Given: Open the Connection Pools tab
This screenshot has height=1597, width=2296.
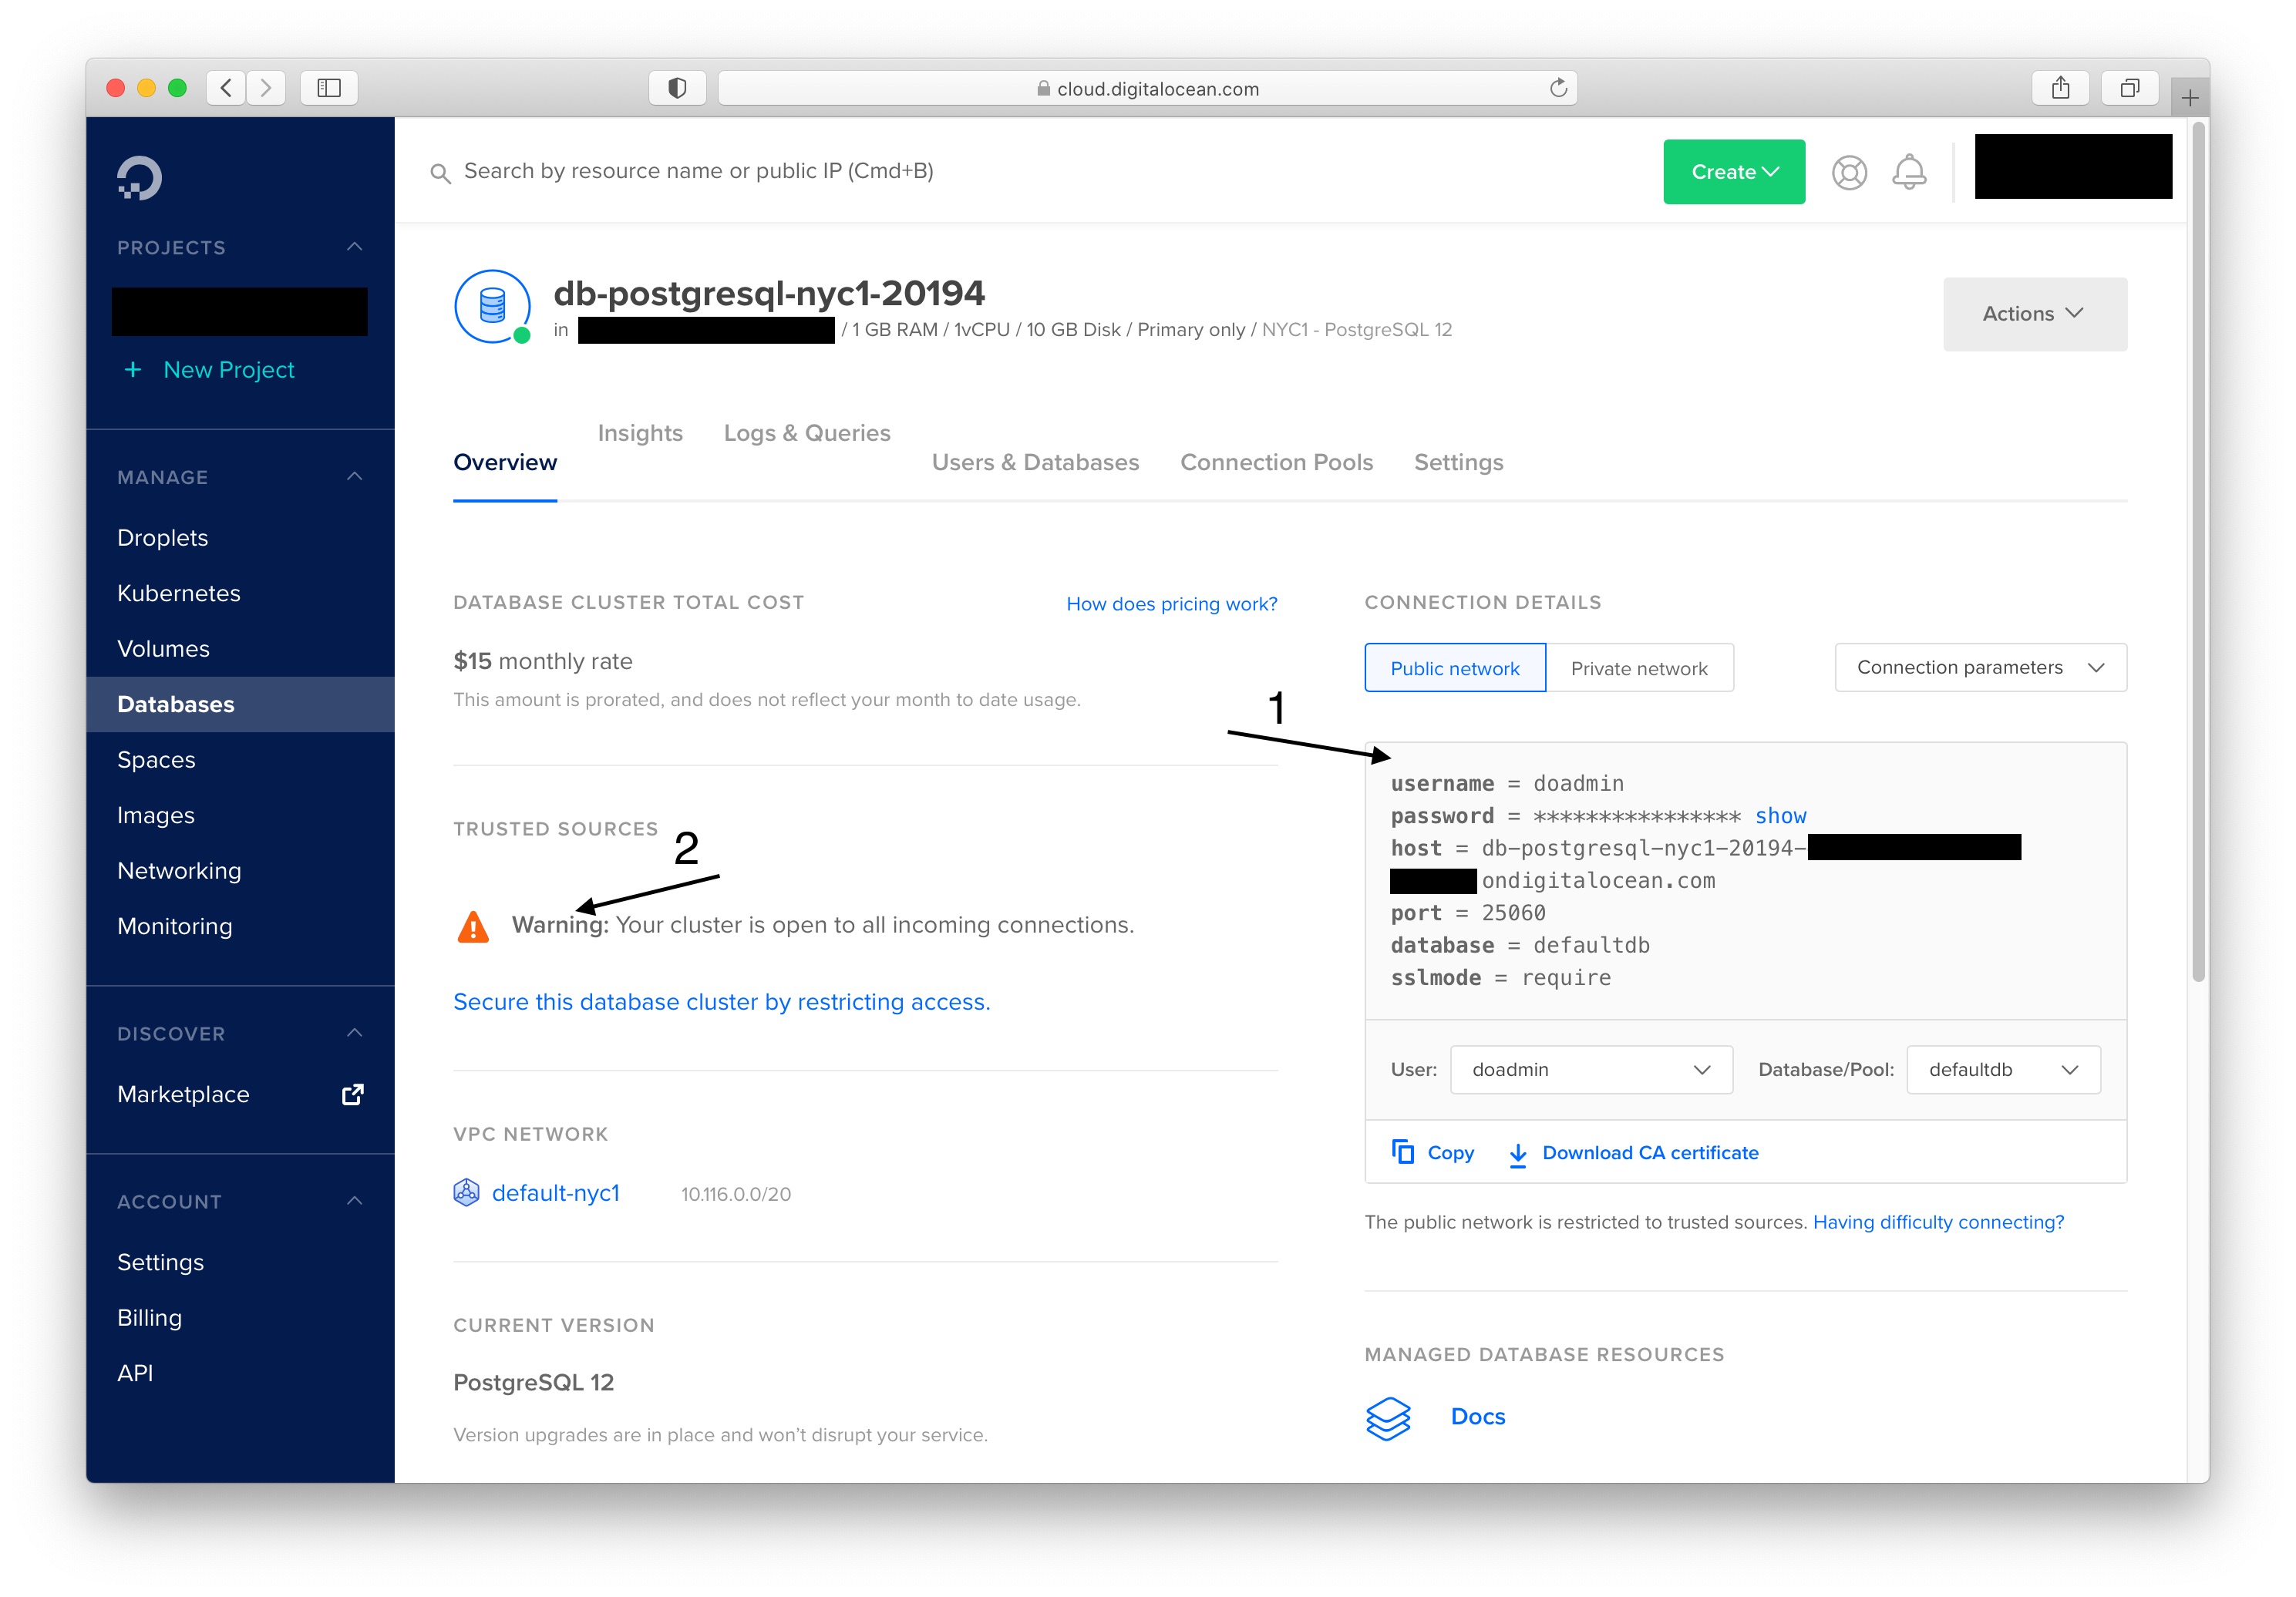Looking at the screenshot, I should (x=1277, y=462).
